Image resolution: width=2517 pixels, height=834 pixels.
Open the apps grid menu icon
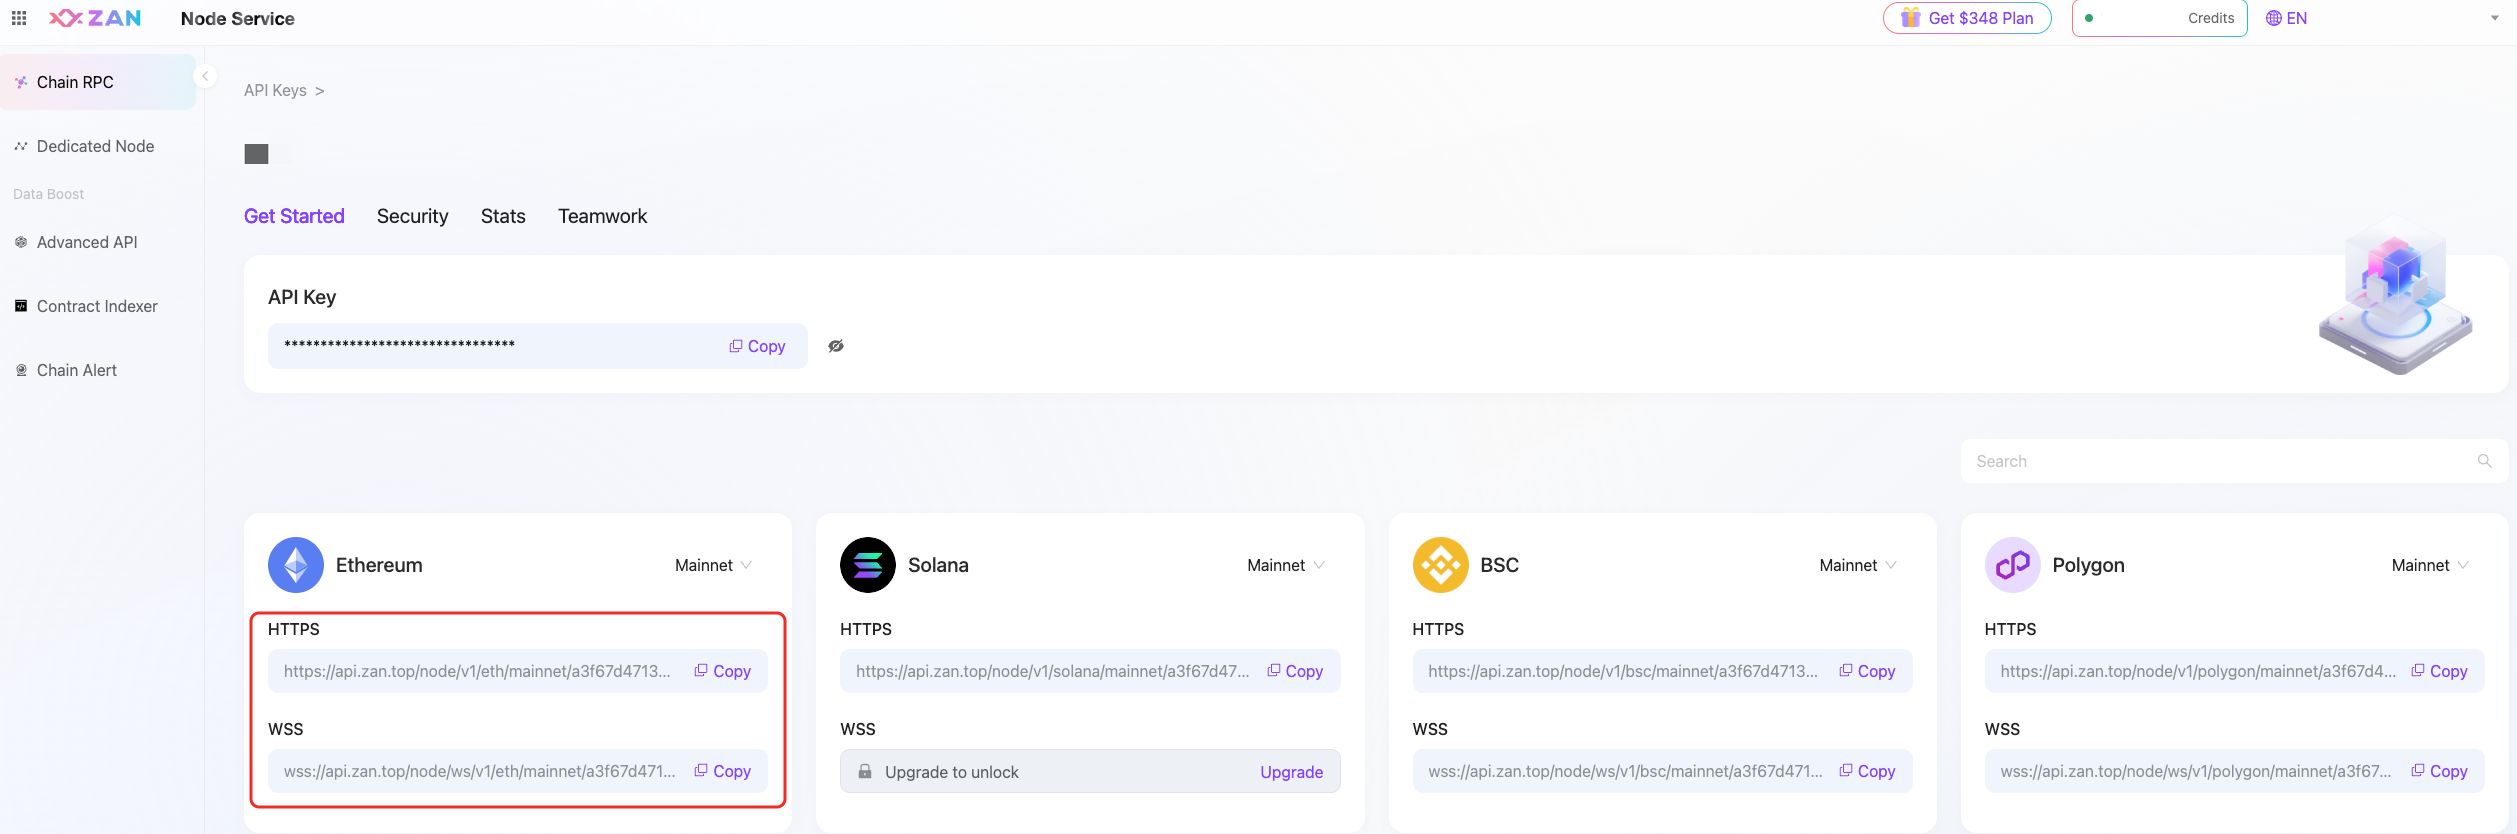[19, 18]
